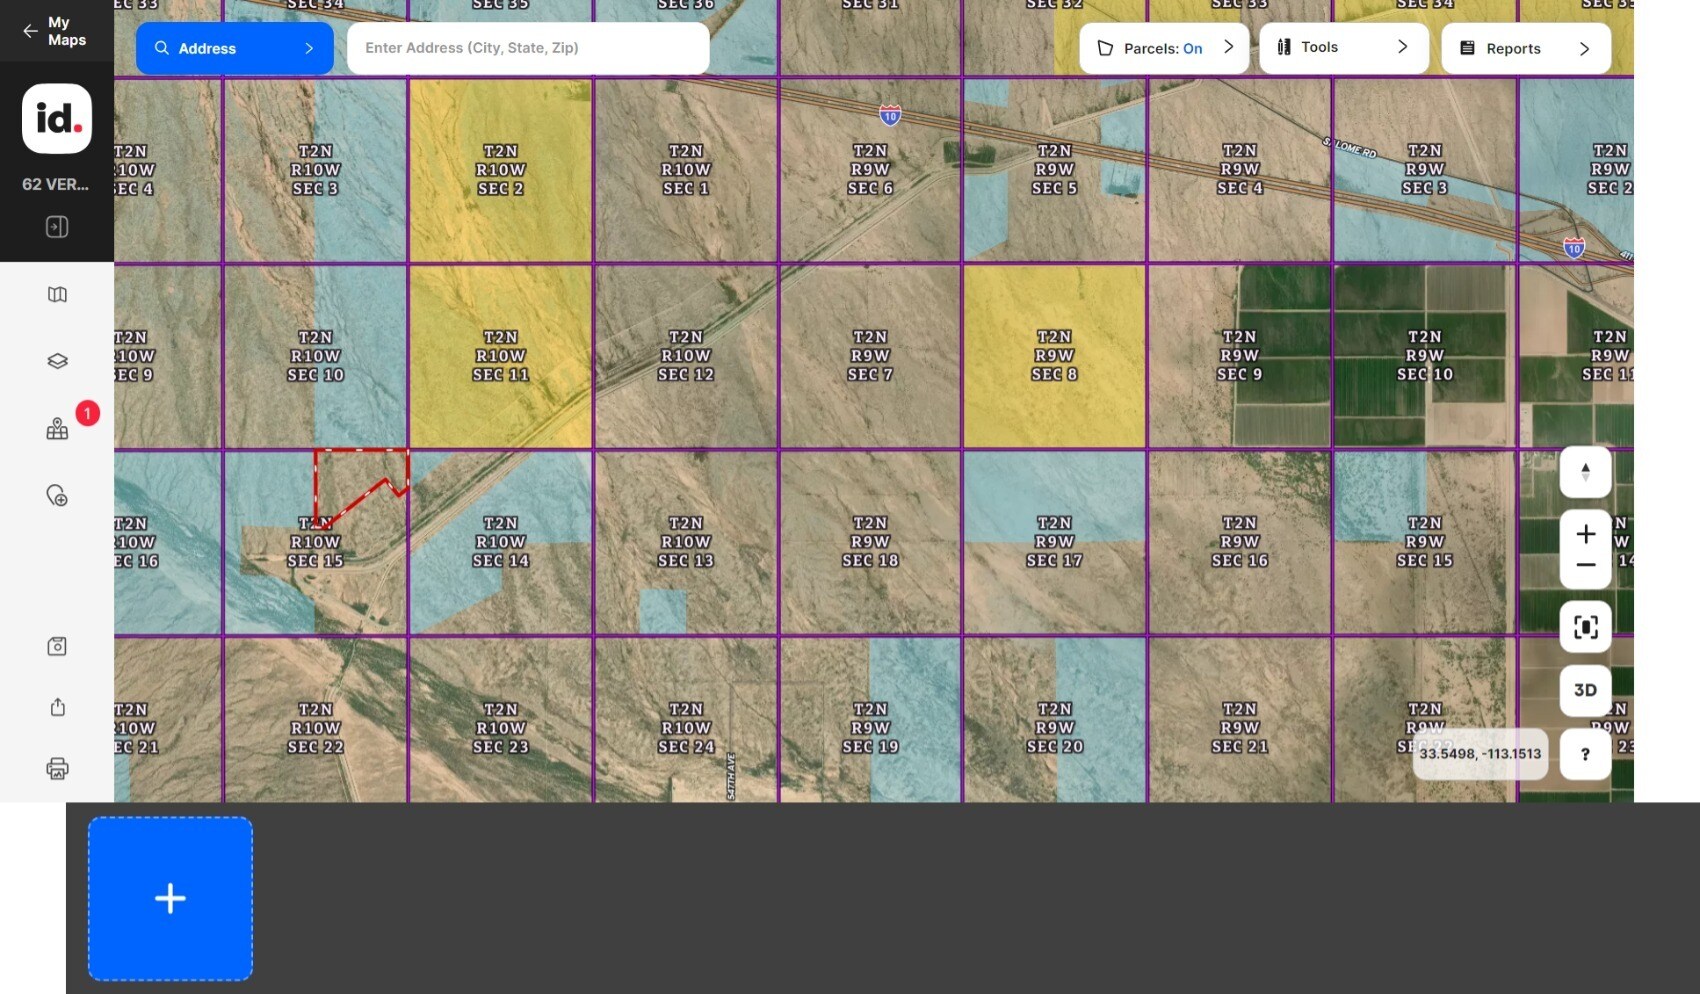
Task: Click the fit-to-extent frame icon
Action: (1585, 627)
